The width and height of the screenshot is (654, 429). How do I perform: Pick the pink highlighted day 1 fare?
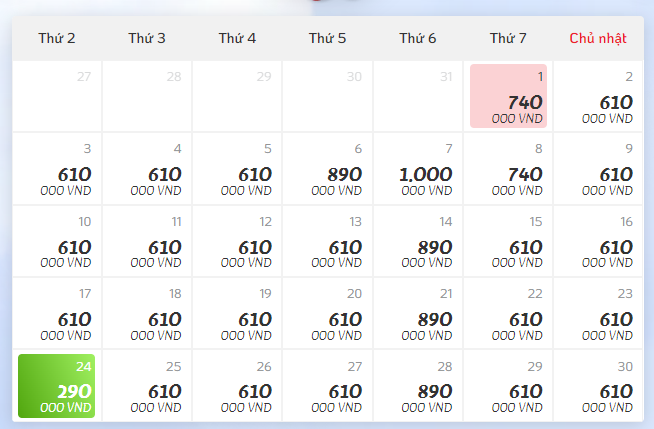coord(508,97)
